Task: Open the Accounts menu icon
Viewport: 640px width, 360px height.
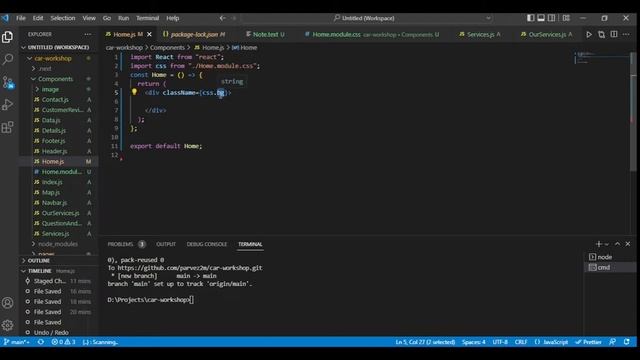Action: tap(7, 303)
